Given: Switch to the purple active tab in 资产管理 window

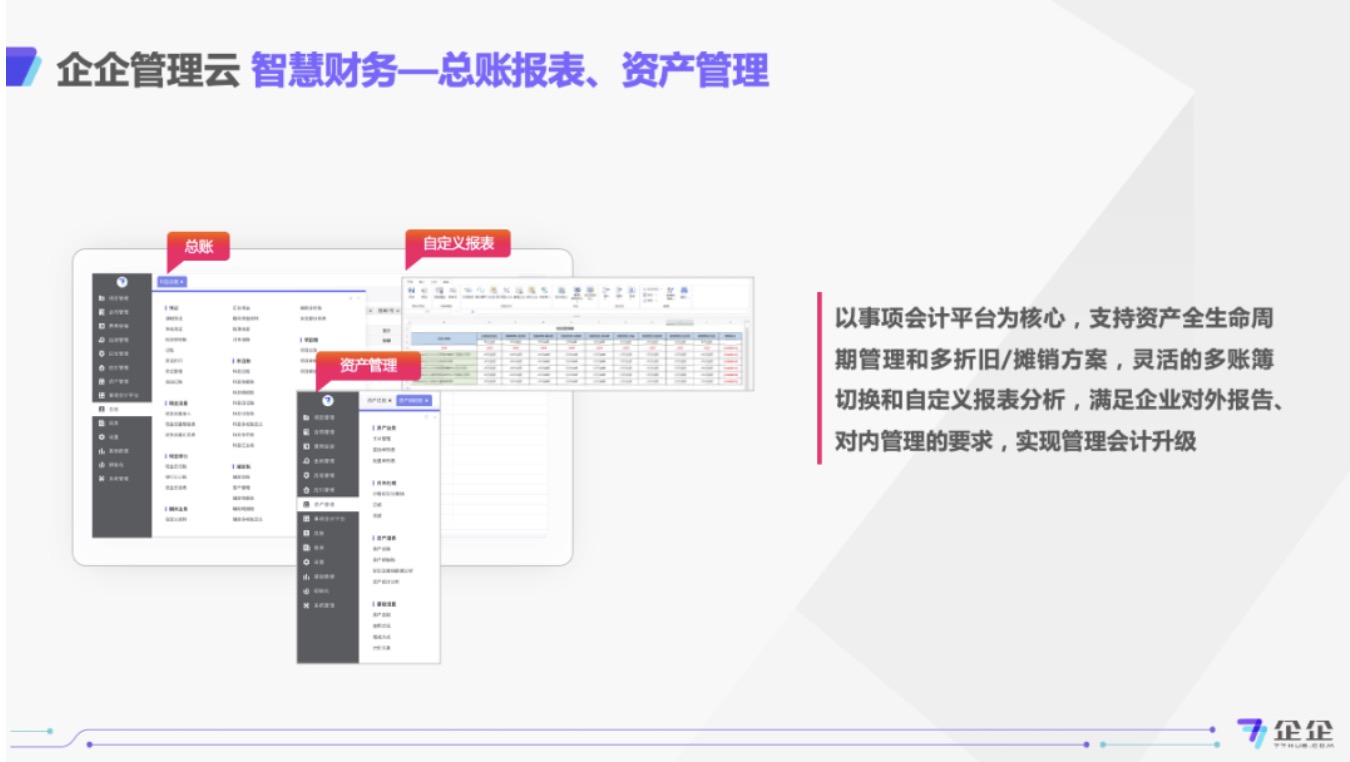Looking at the screenshot, I should [414, 400].
